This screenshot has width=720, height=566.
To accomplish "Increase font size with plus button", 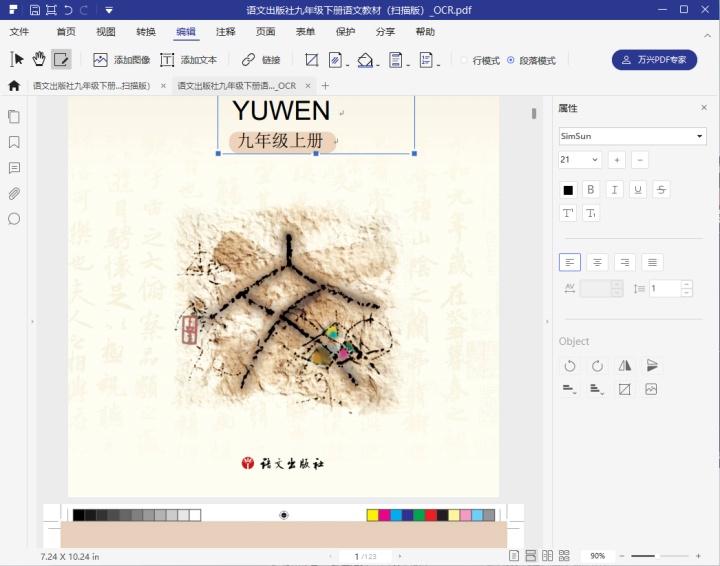I will [x=617, y=160].
